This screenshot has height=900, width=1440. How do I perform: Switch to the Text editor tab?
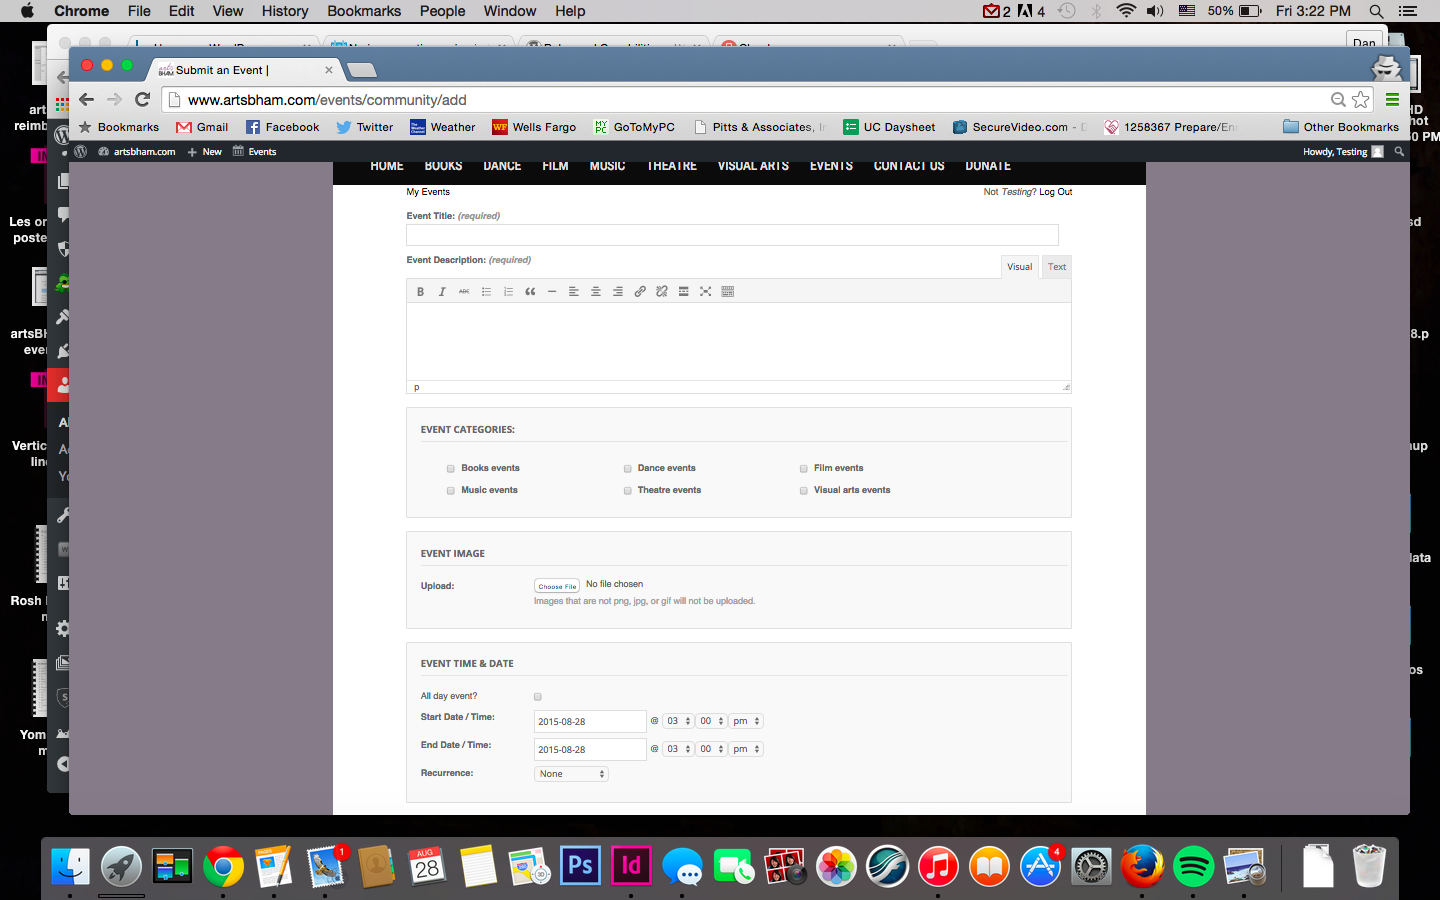[1057, 267]
